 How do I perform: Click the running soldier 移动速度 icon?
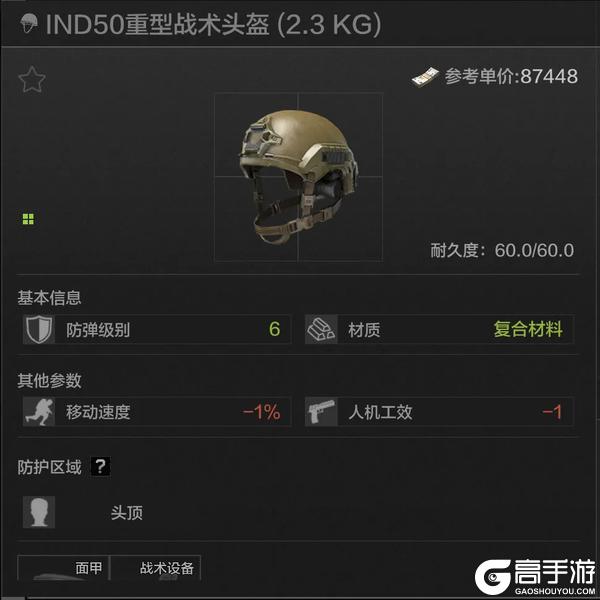39,412
